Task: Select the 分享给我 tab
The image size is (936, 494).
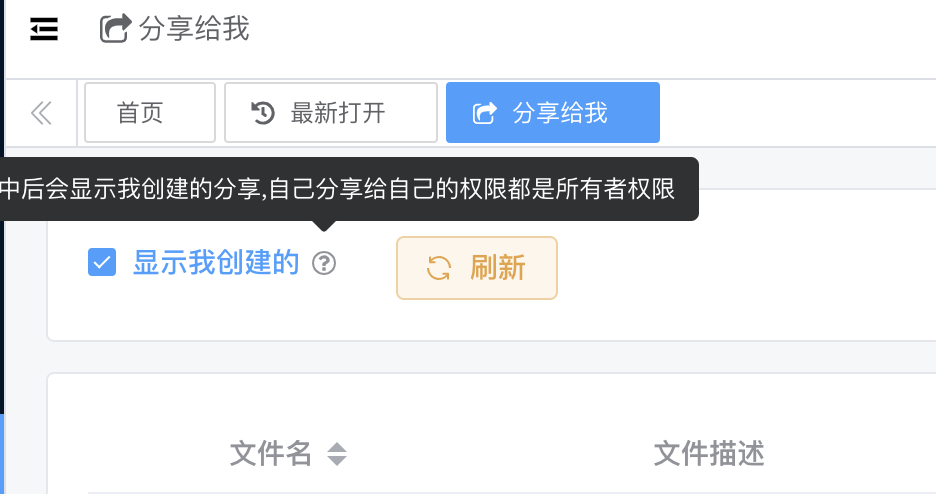Action: pos(553,113)
